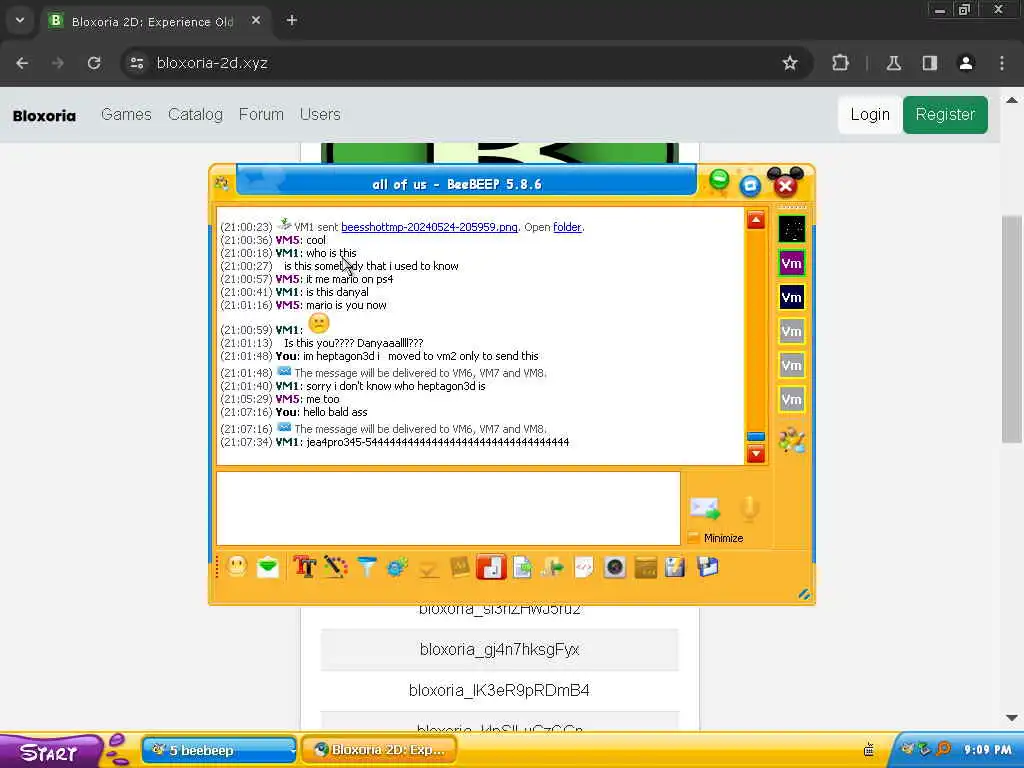Open Chrome Labs flask icon
The width and height of the screenshot is (1024, 768).
tap(894, 63)
